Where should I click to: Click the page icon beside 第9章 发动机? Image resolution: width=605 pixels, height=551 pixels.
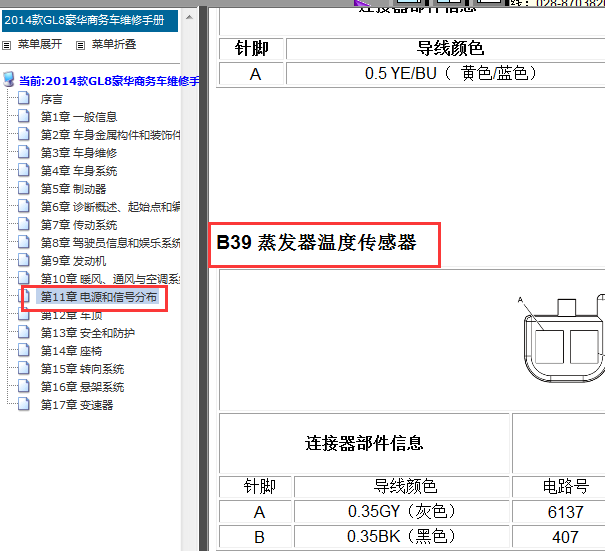coord(24,260)
